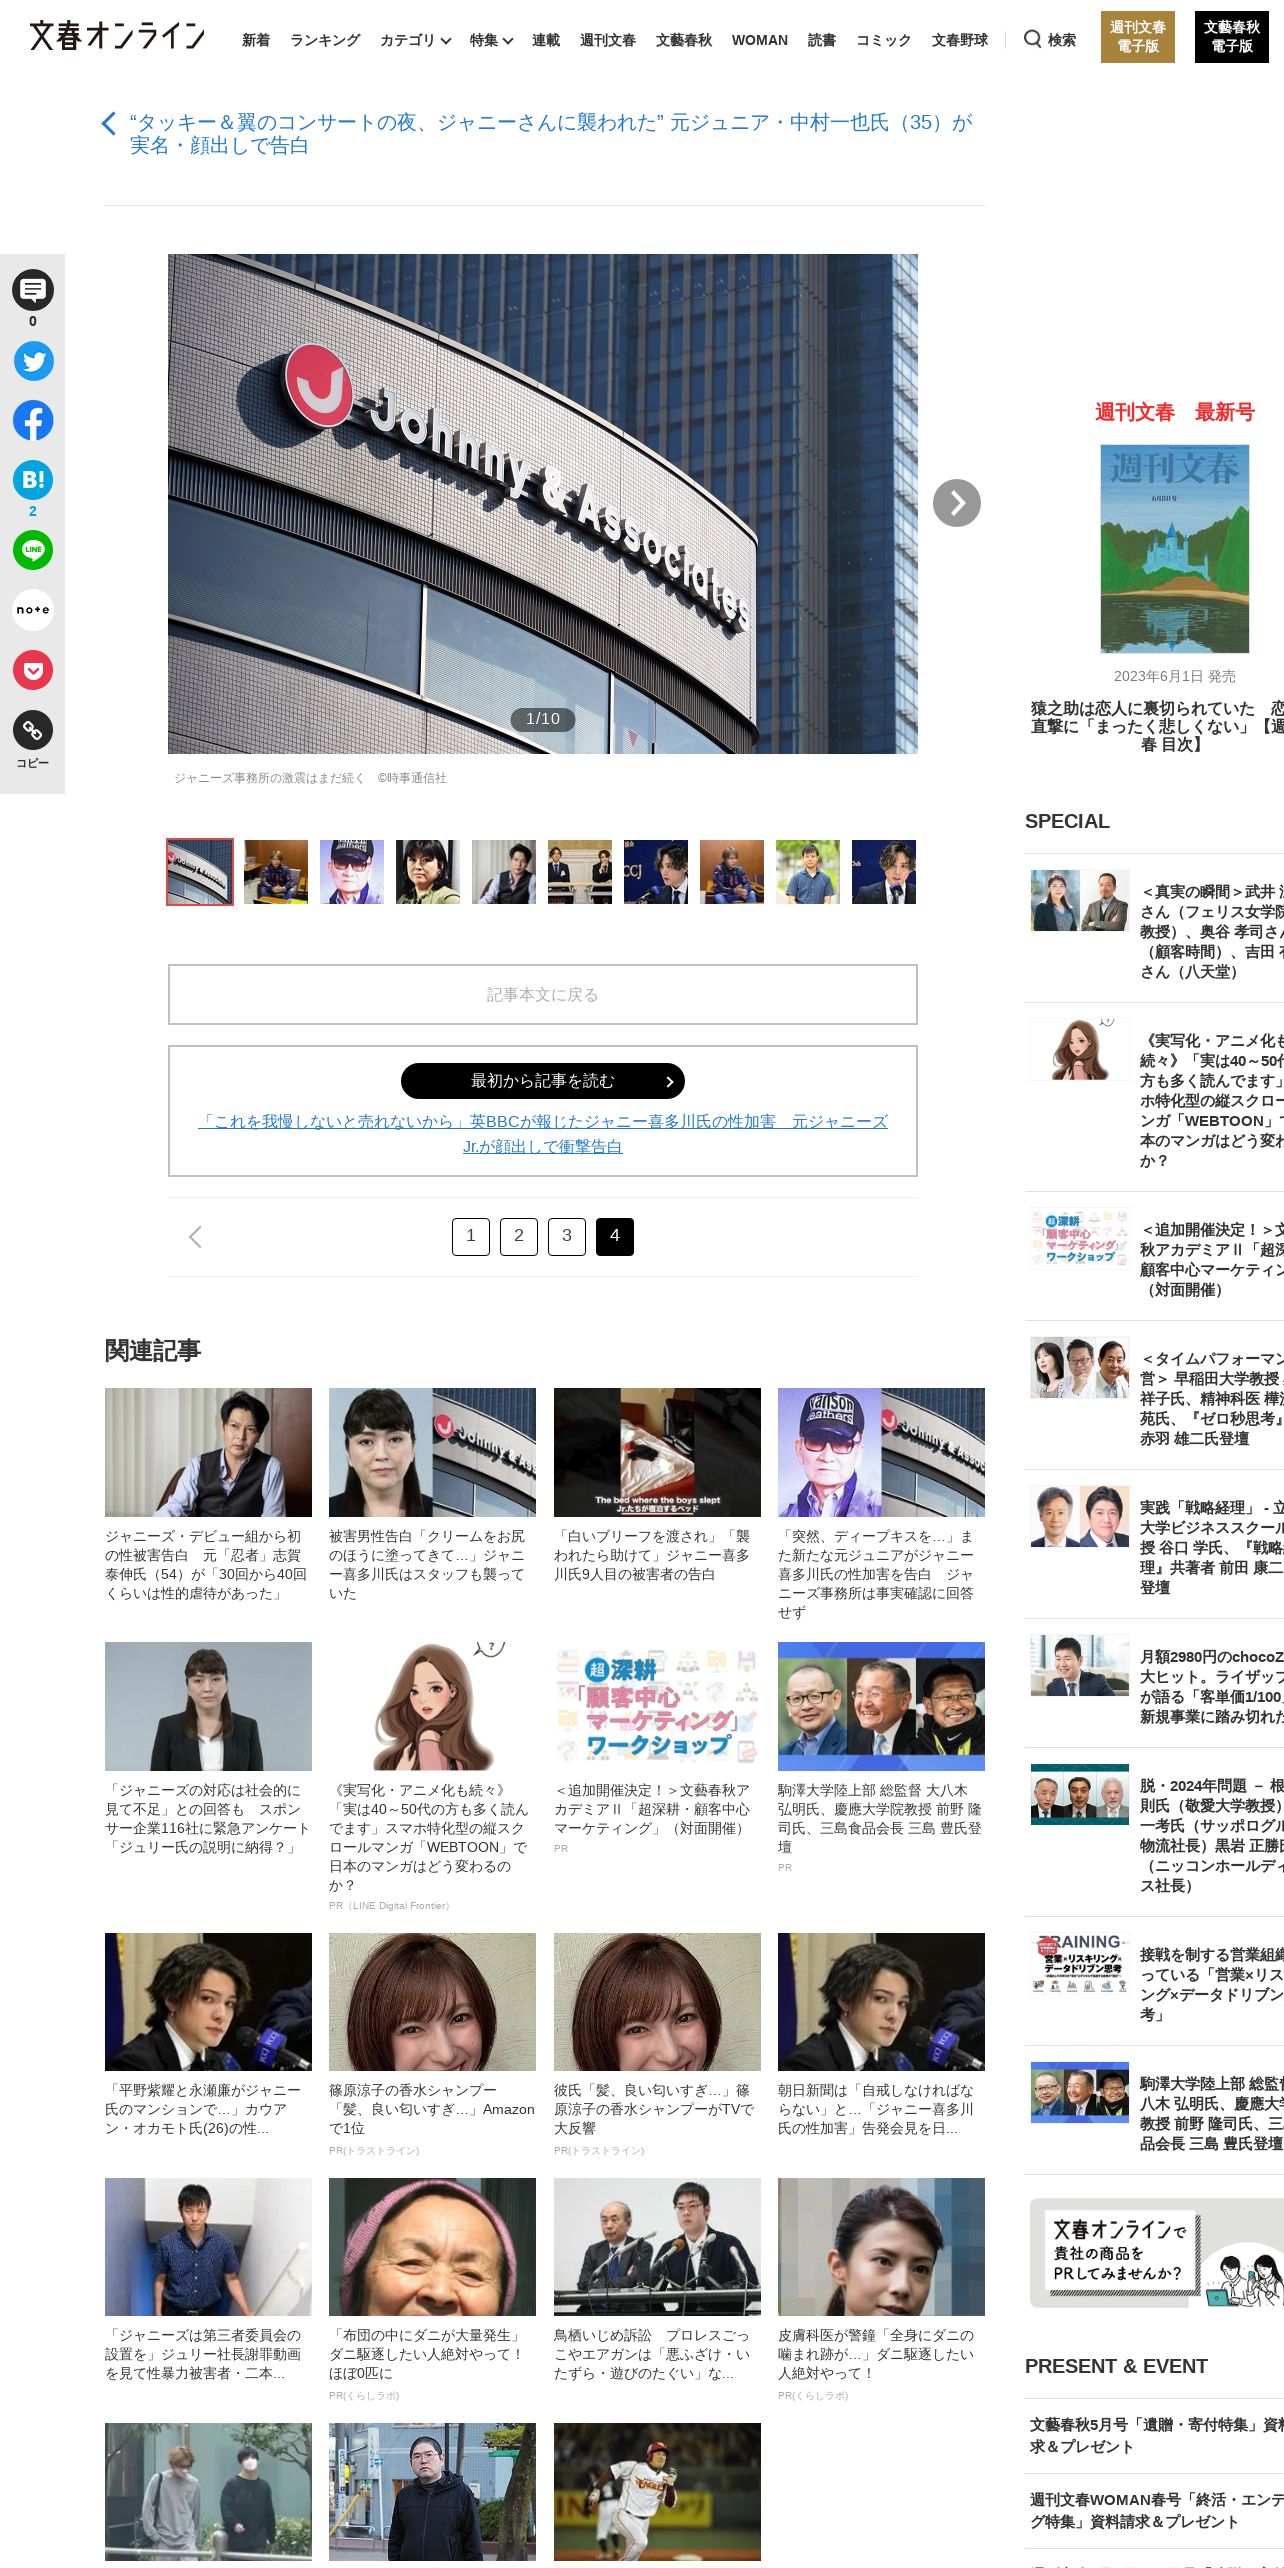Open the BBC Johnny Kitagawa article link

[543, 1134]
